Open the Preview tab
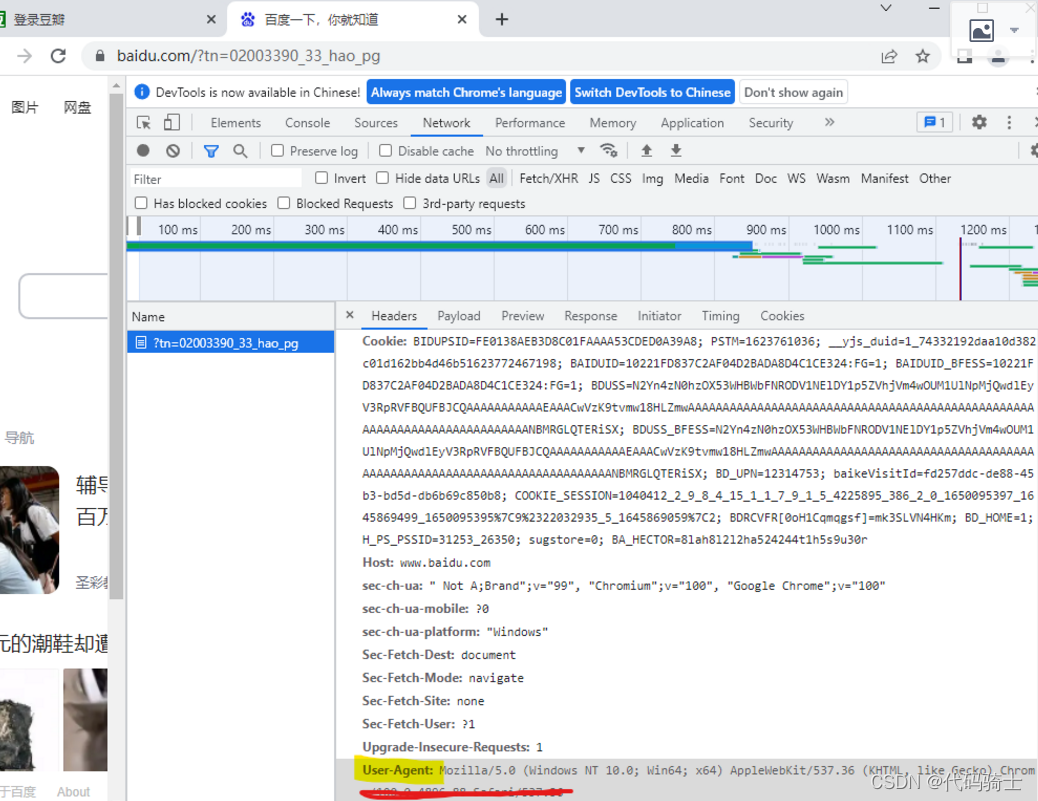Viewport: 1038px width, 801px height. [x=522, y=316]
